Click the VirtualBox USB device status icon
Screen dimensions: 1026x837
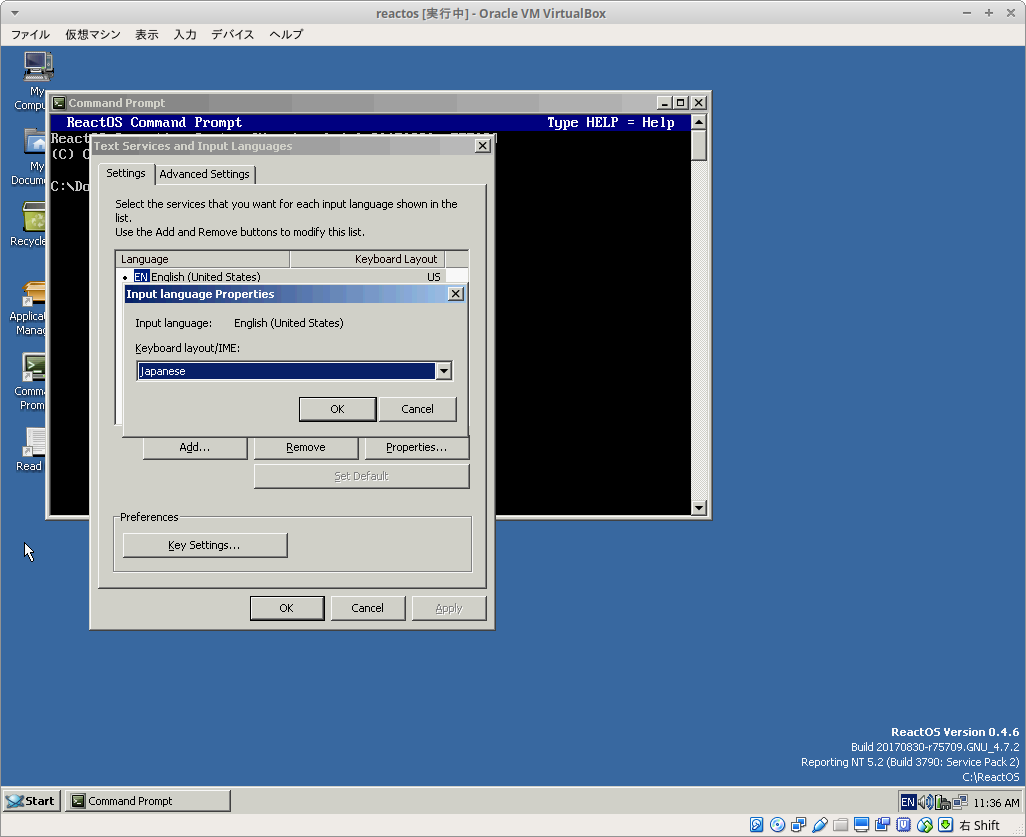(819, 825)
